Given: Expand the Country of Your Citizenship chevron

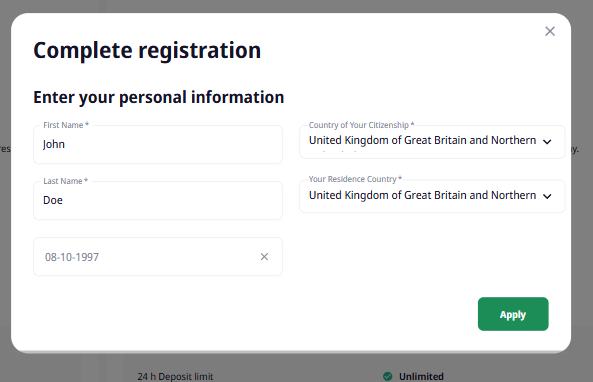Looking at the screenshot, I should (547, 142).
